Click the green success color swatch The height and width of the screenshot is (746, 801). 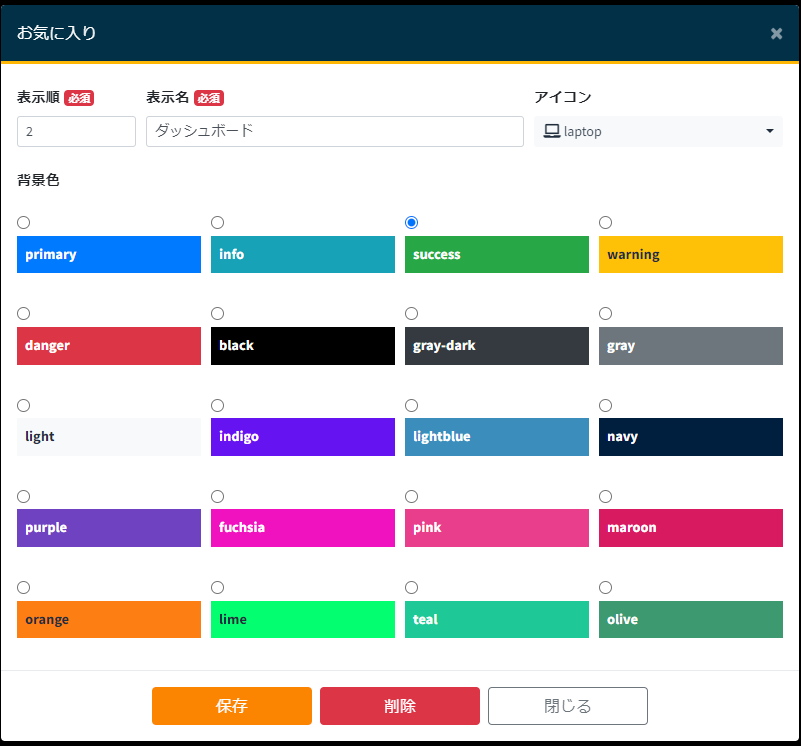[x=497, y=254]
